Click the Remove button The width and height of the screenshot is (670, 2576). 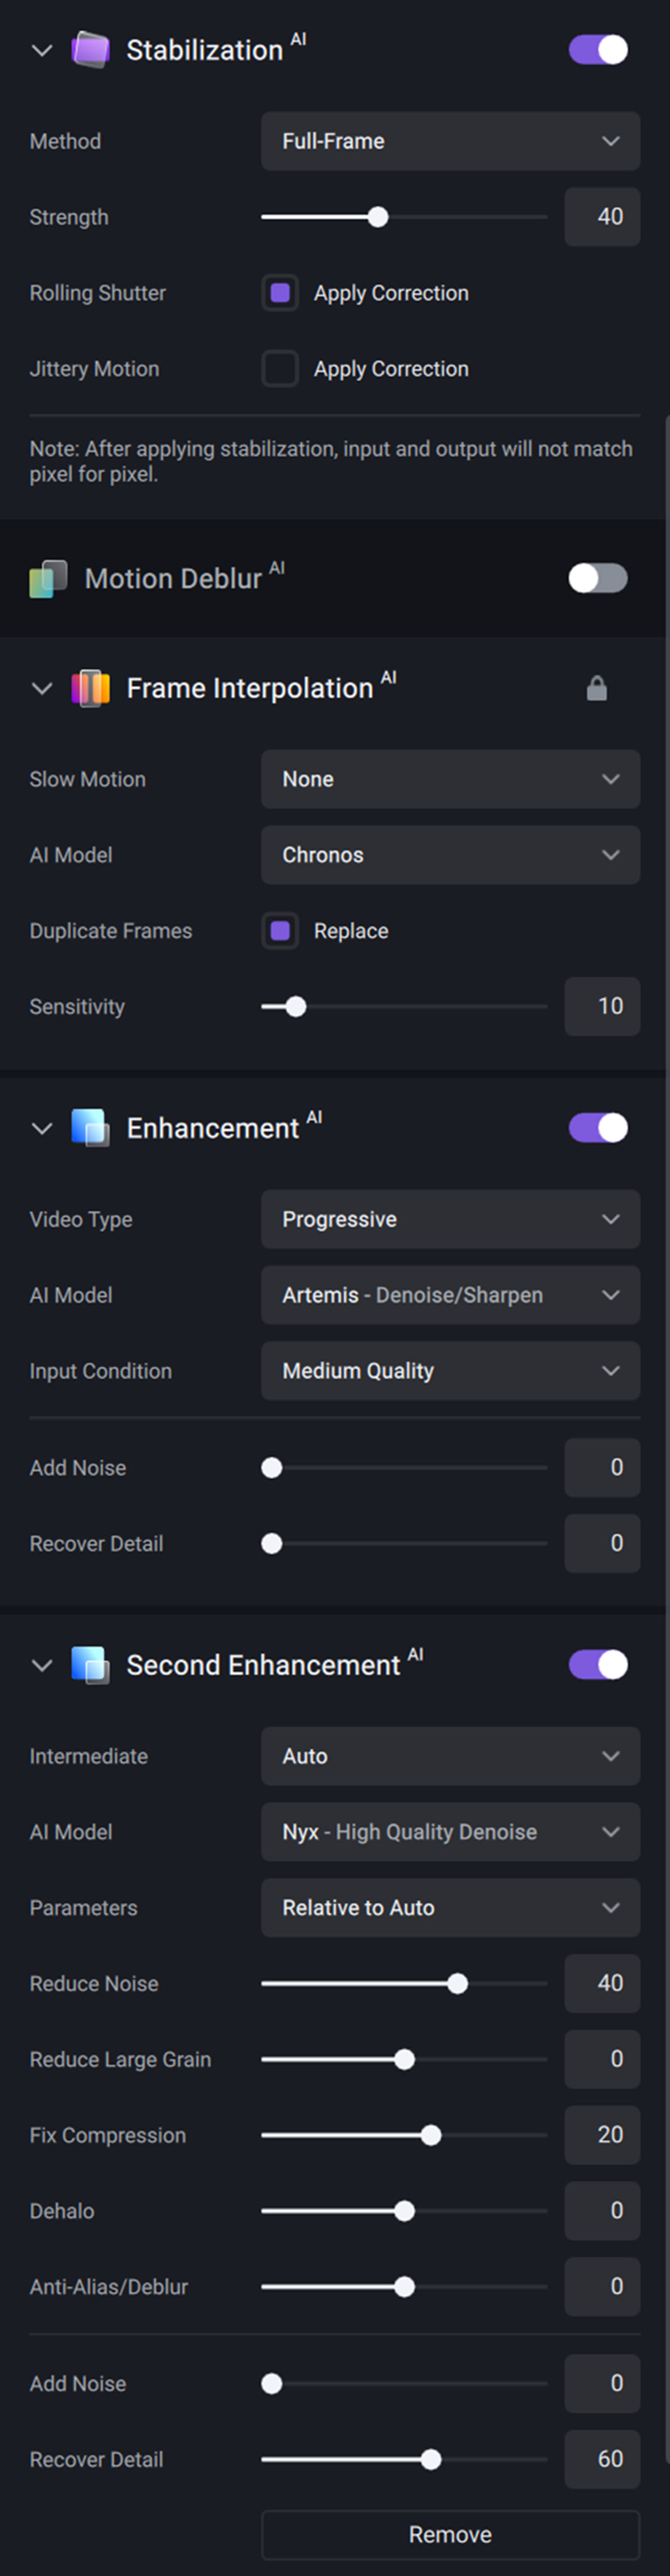(x=450, y=2535)
